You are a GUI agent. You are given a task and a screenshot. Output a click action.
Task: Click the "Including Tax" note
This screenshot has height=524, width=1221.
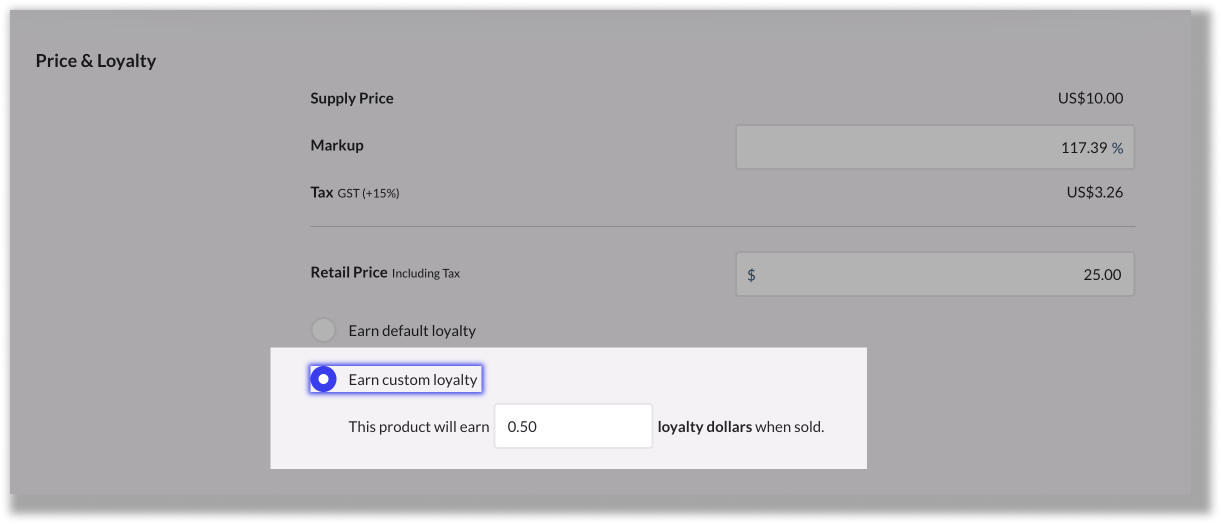pos(426,273)
